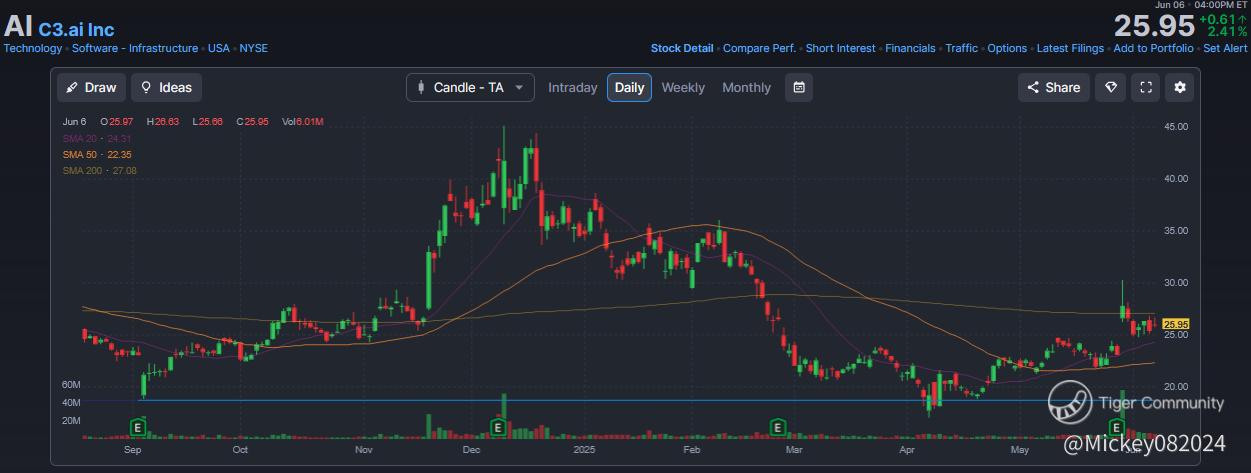Screen dimensions: 1251x473
Task: Click the SMA 50 indicator label
Action: (97, 155)
